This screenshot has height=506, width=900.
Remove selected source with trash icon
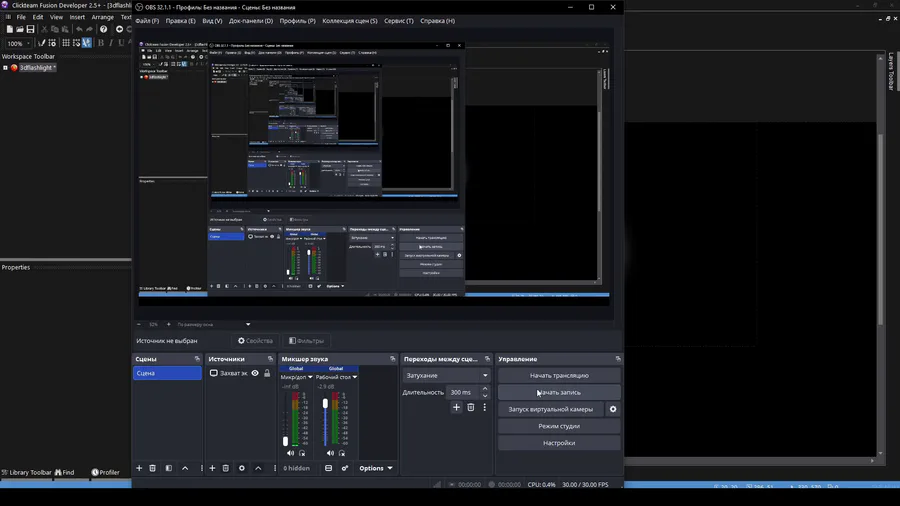[226, 468]
